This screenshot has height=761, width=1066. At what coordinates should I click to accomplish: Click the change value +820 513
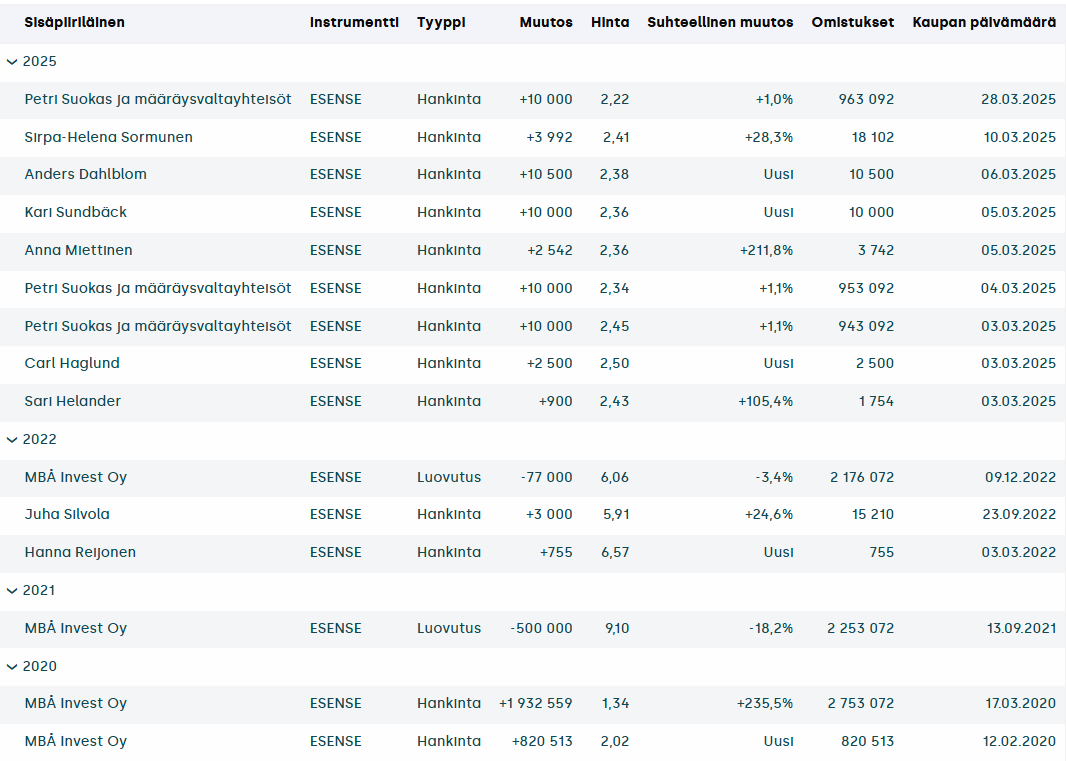542,741
